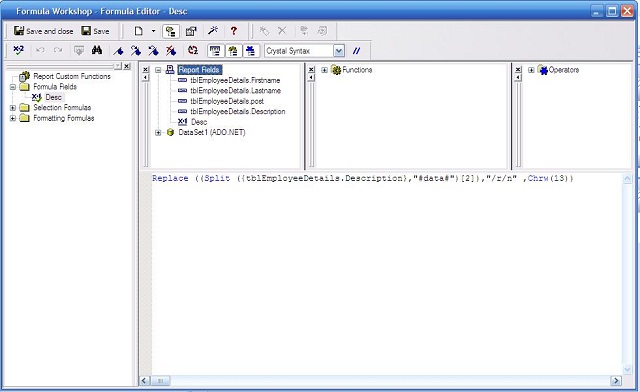This screenshot has height=392, width=640.
Task: Click the horizontal scrollbar right arrow
Action: (x=616, y=381)
